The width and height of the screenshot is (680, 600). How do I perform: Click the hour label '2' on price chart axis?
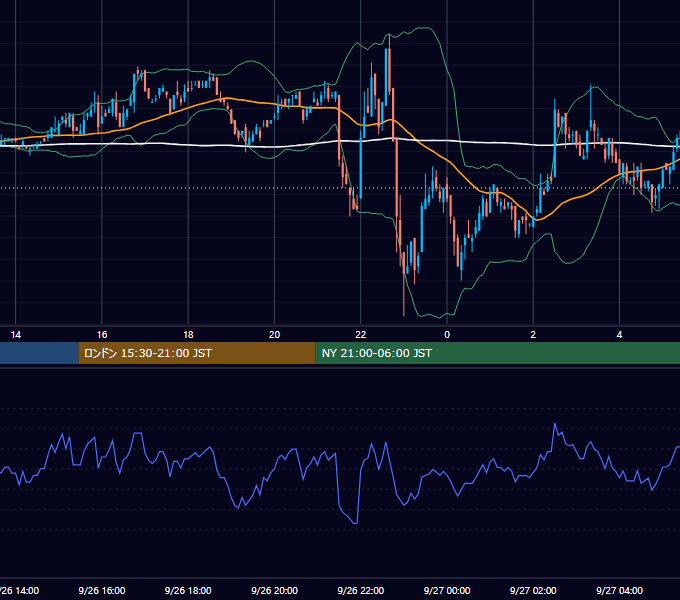[533, 335]
